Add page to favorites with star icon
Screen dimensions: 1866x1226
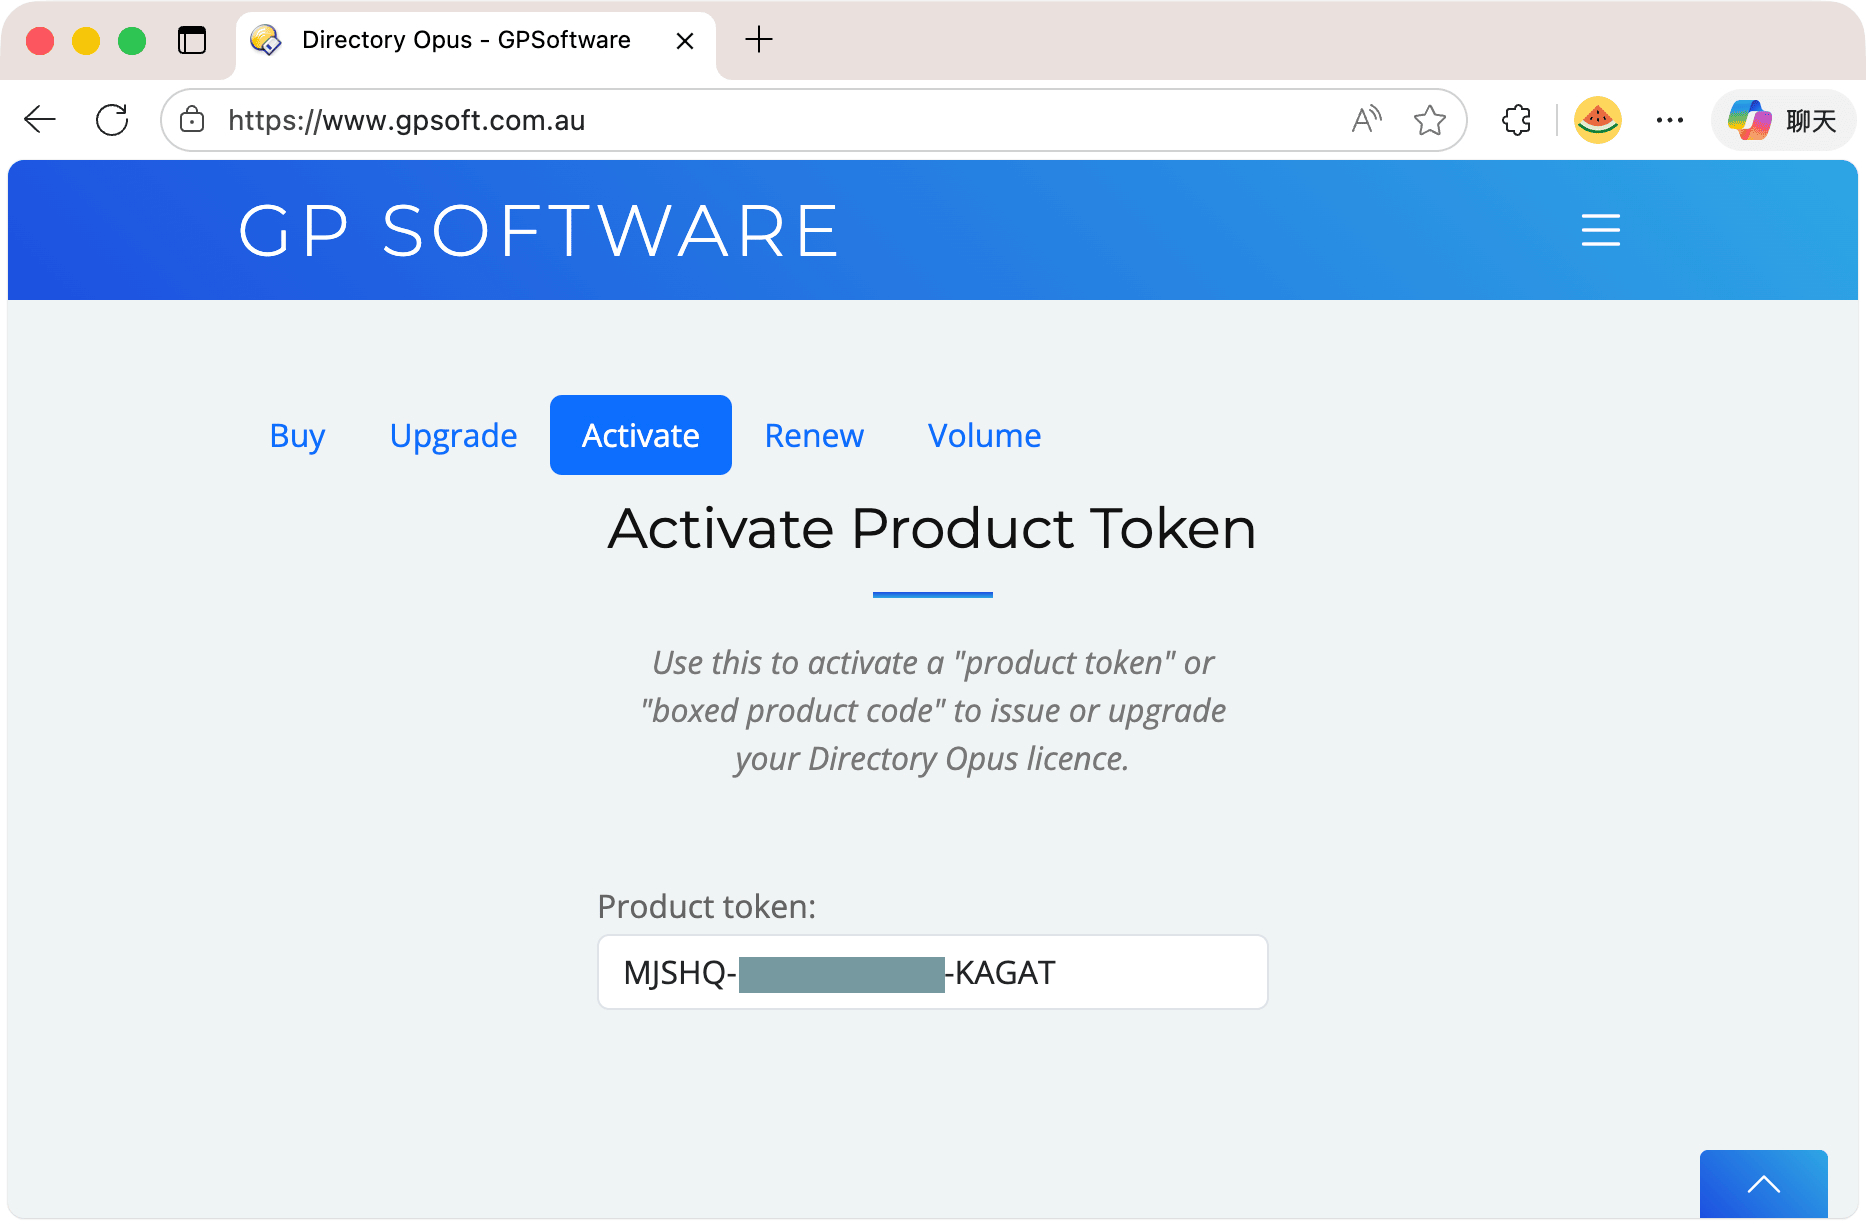(x=1430, y=120)
